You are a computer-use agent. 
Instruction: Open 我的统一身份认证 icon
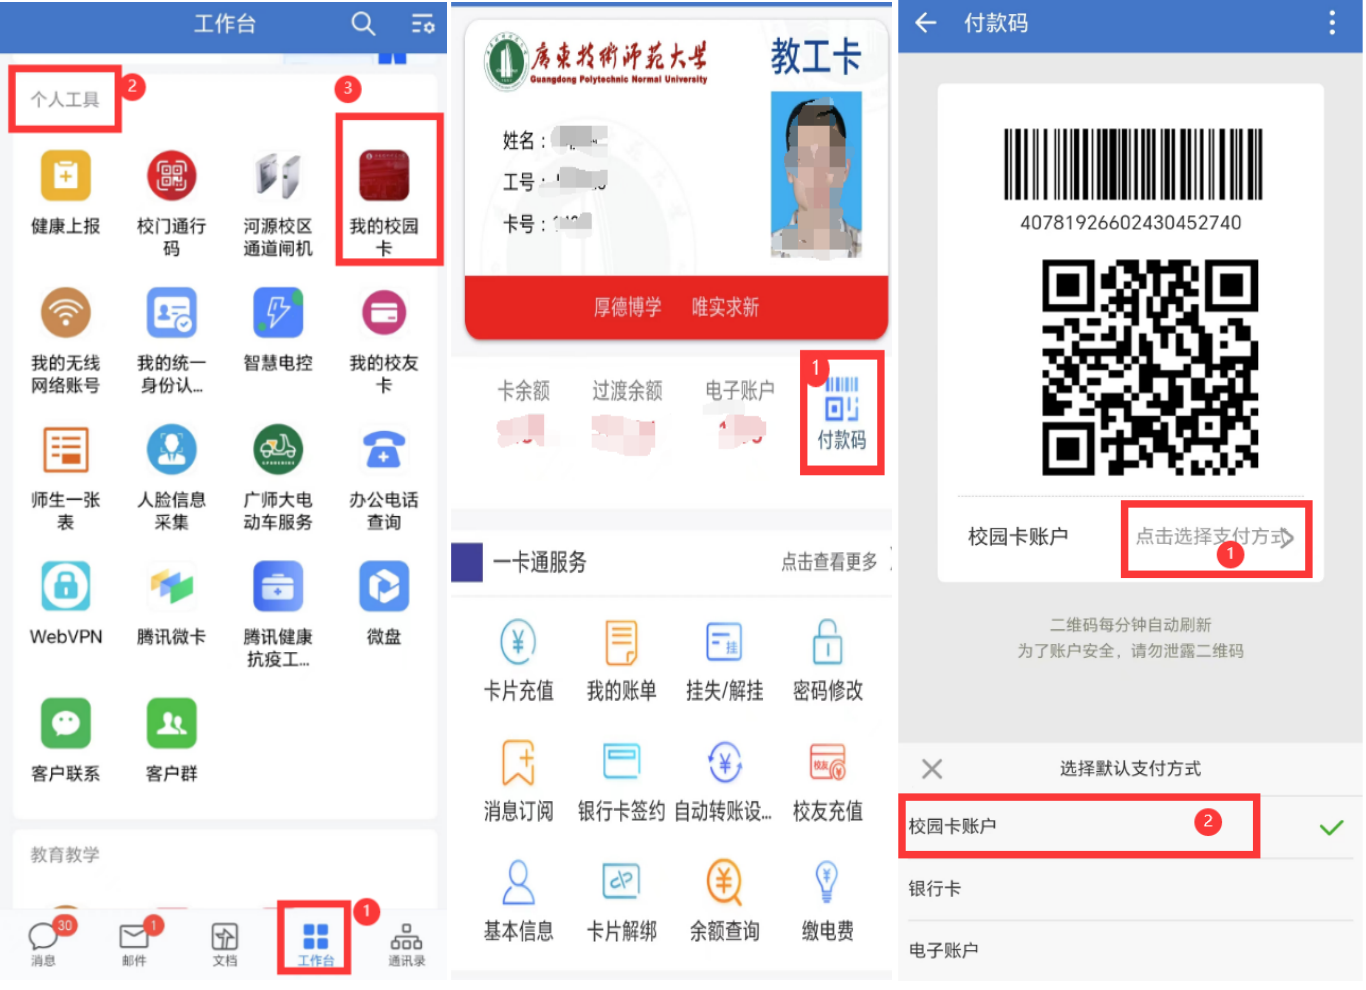pos(172,313)
